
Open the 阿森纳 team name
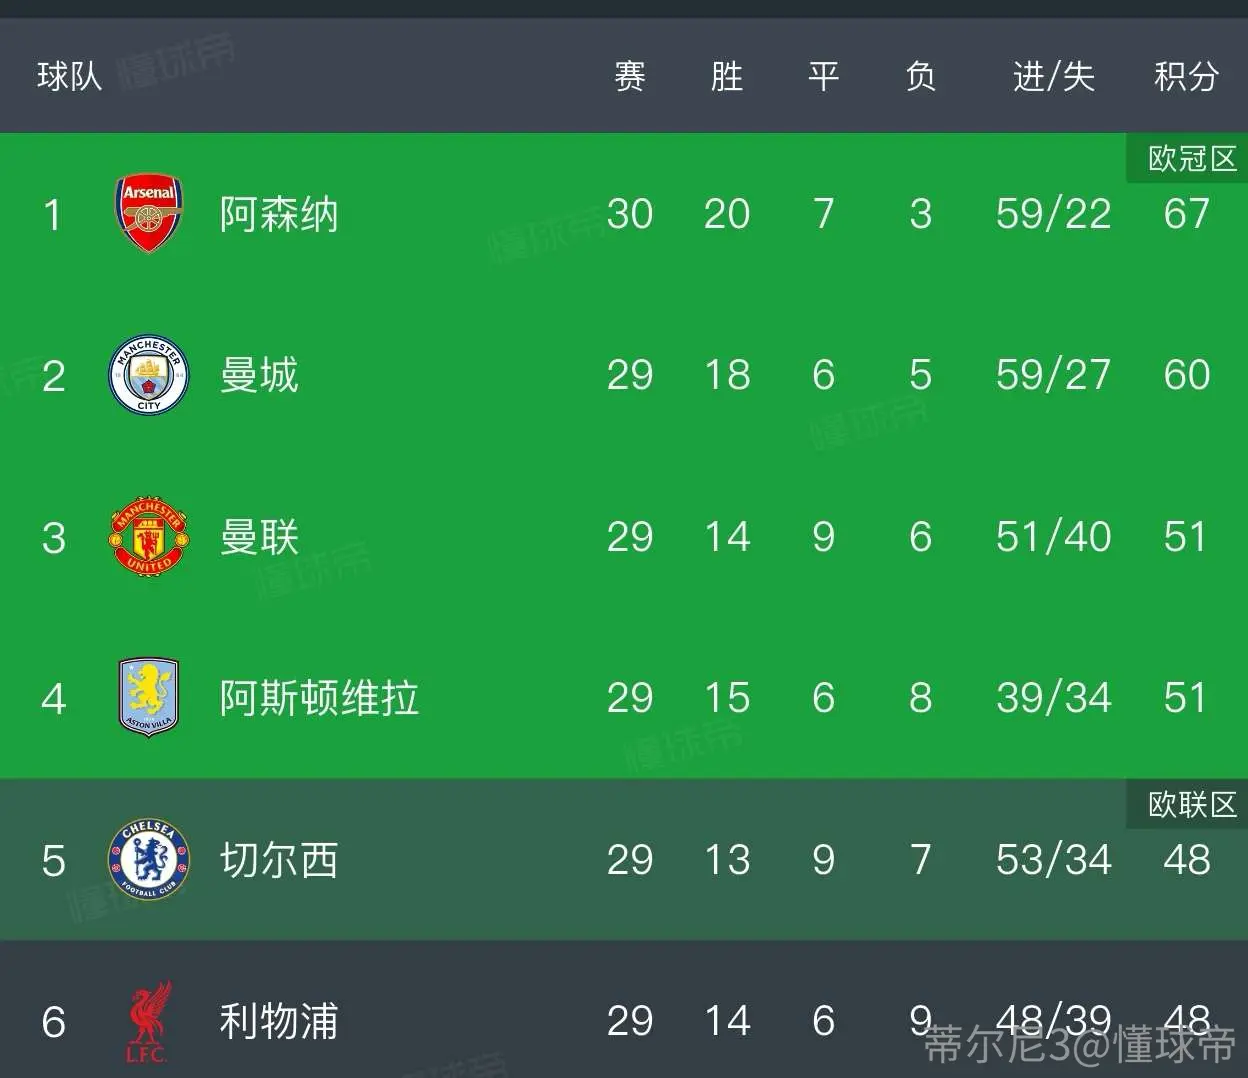(279, 214)
